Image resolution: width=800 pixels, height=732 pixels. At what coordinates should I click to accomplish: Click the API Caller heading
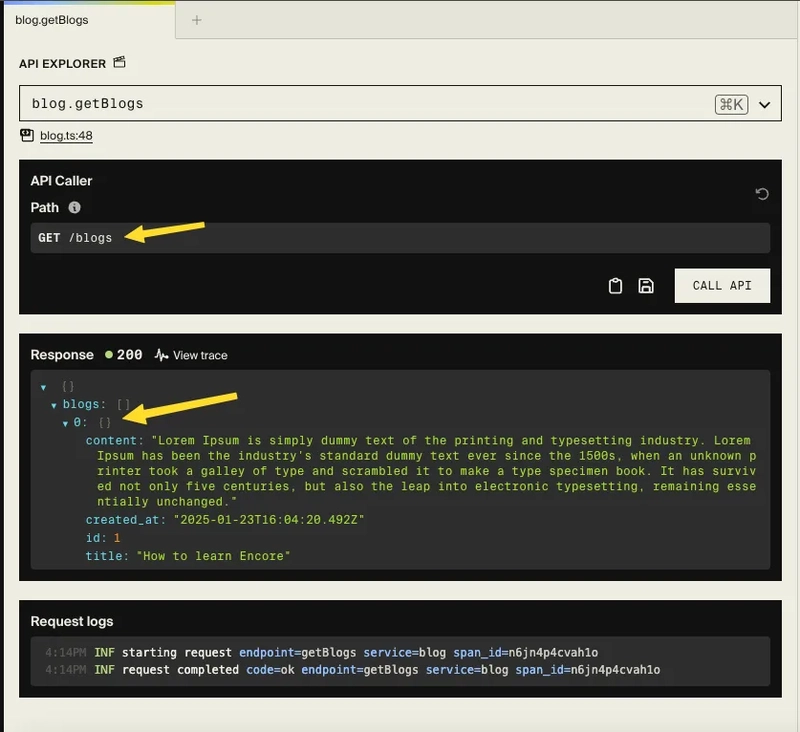click(61, 181)
